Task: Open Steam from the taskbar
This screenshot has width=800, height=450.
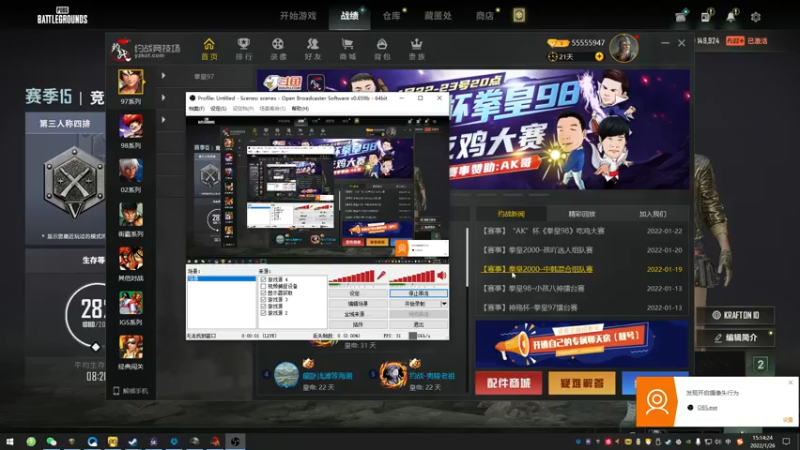Action: 133,441
